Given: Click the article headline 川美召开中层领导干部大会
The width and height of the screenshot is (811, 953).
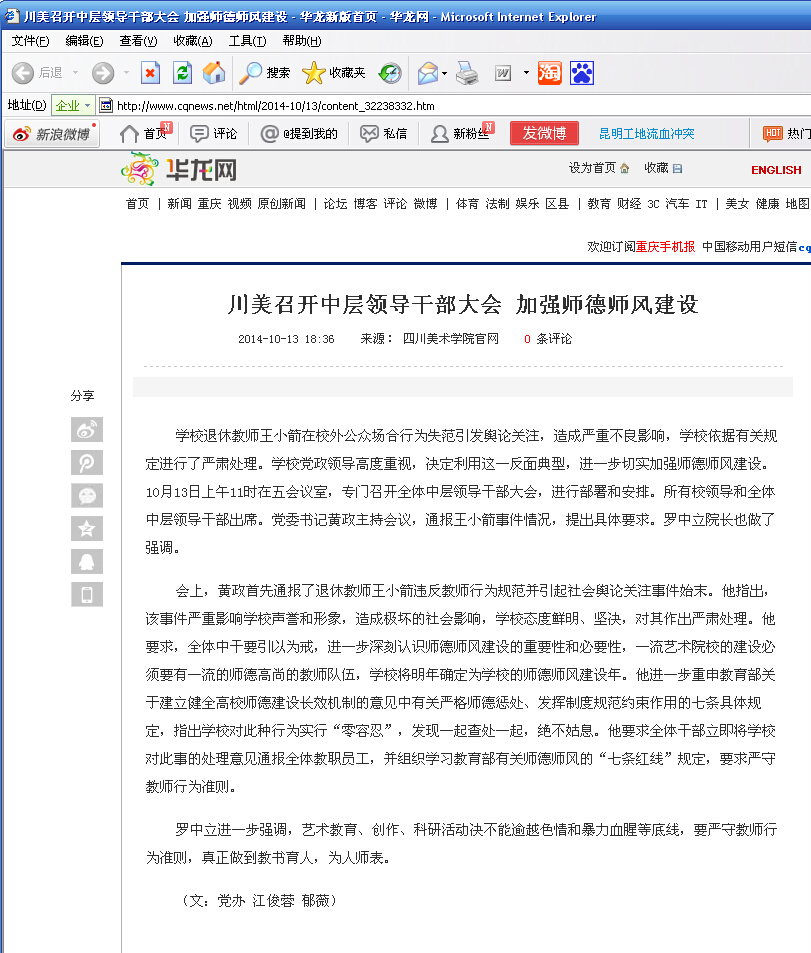Looking at the screenshot, I should pyautogui.click(x=364, y=304).
